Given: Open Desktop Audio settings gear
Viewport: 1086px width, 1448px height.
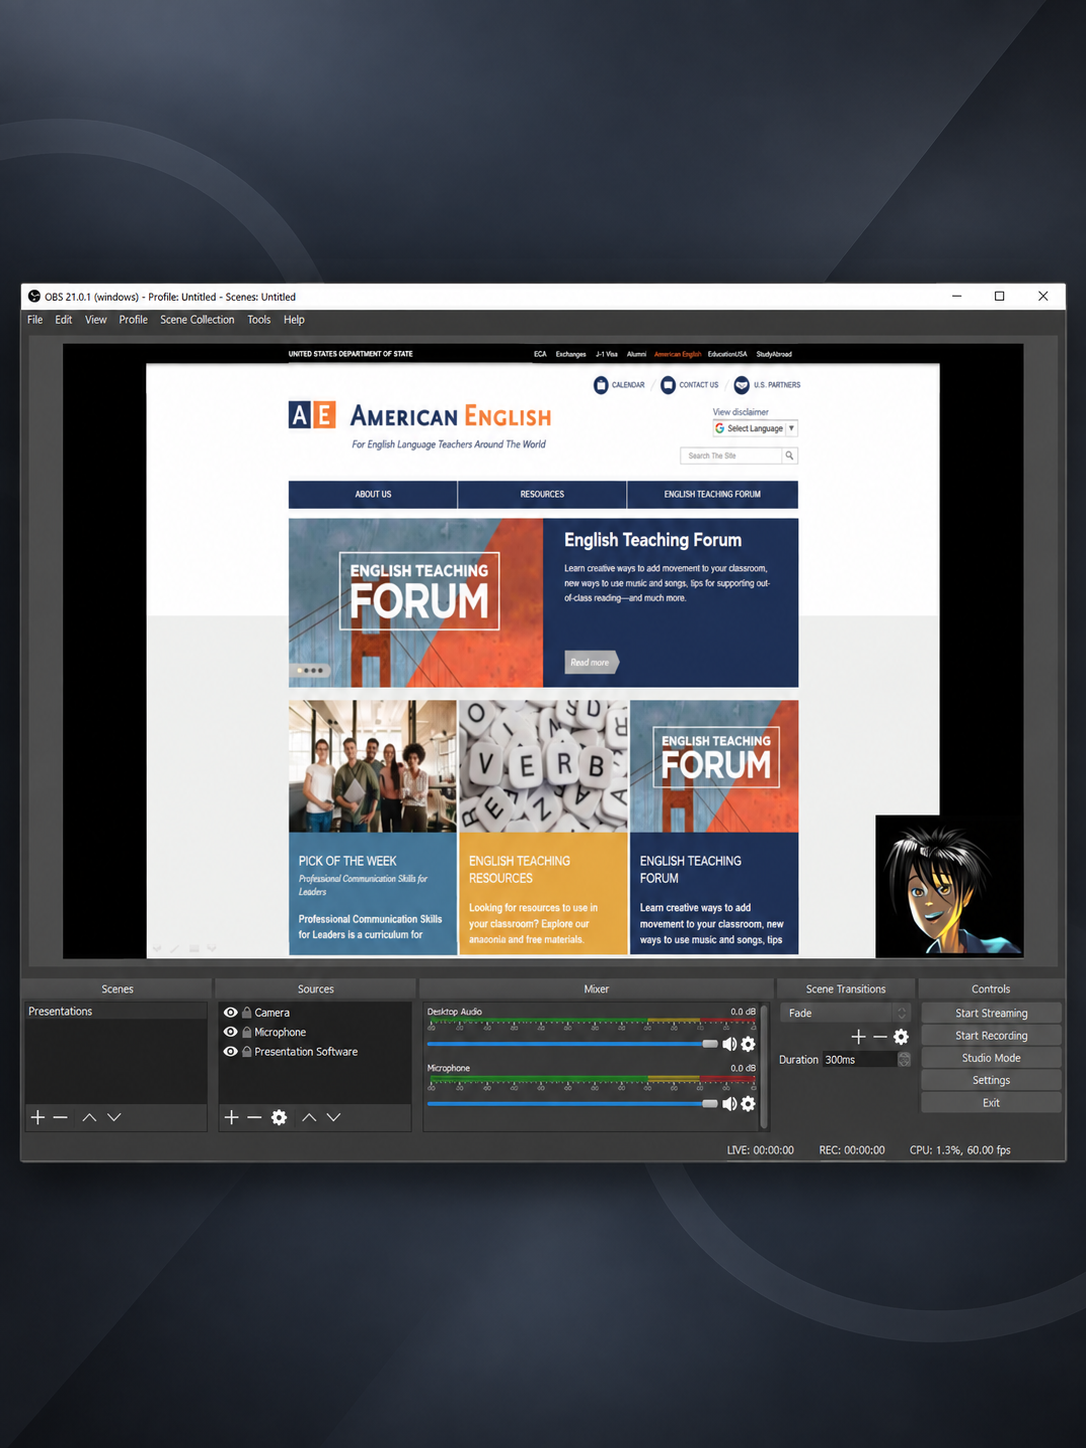Looking at the screenshot, I should [x=748, y=1044].
